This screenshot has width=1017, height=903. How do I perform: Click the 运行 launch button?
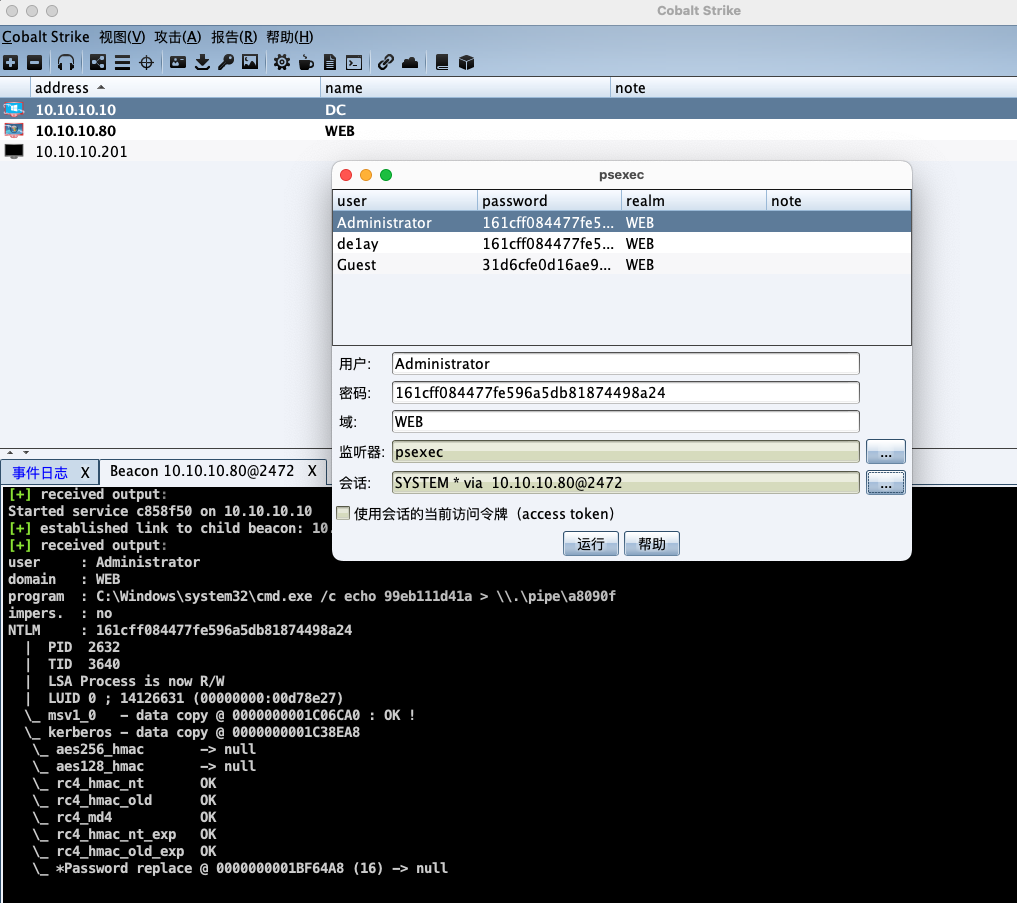[590, 544]
